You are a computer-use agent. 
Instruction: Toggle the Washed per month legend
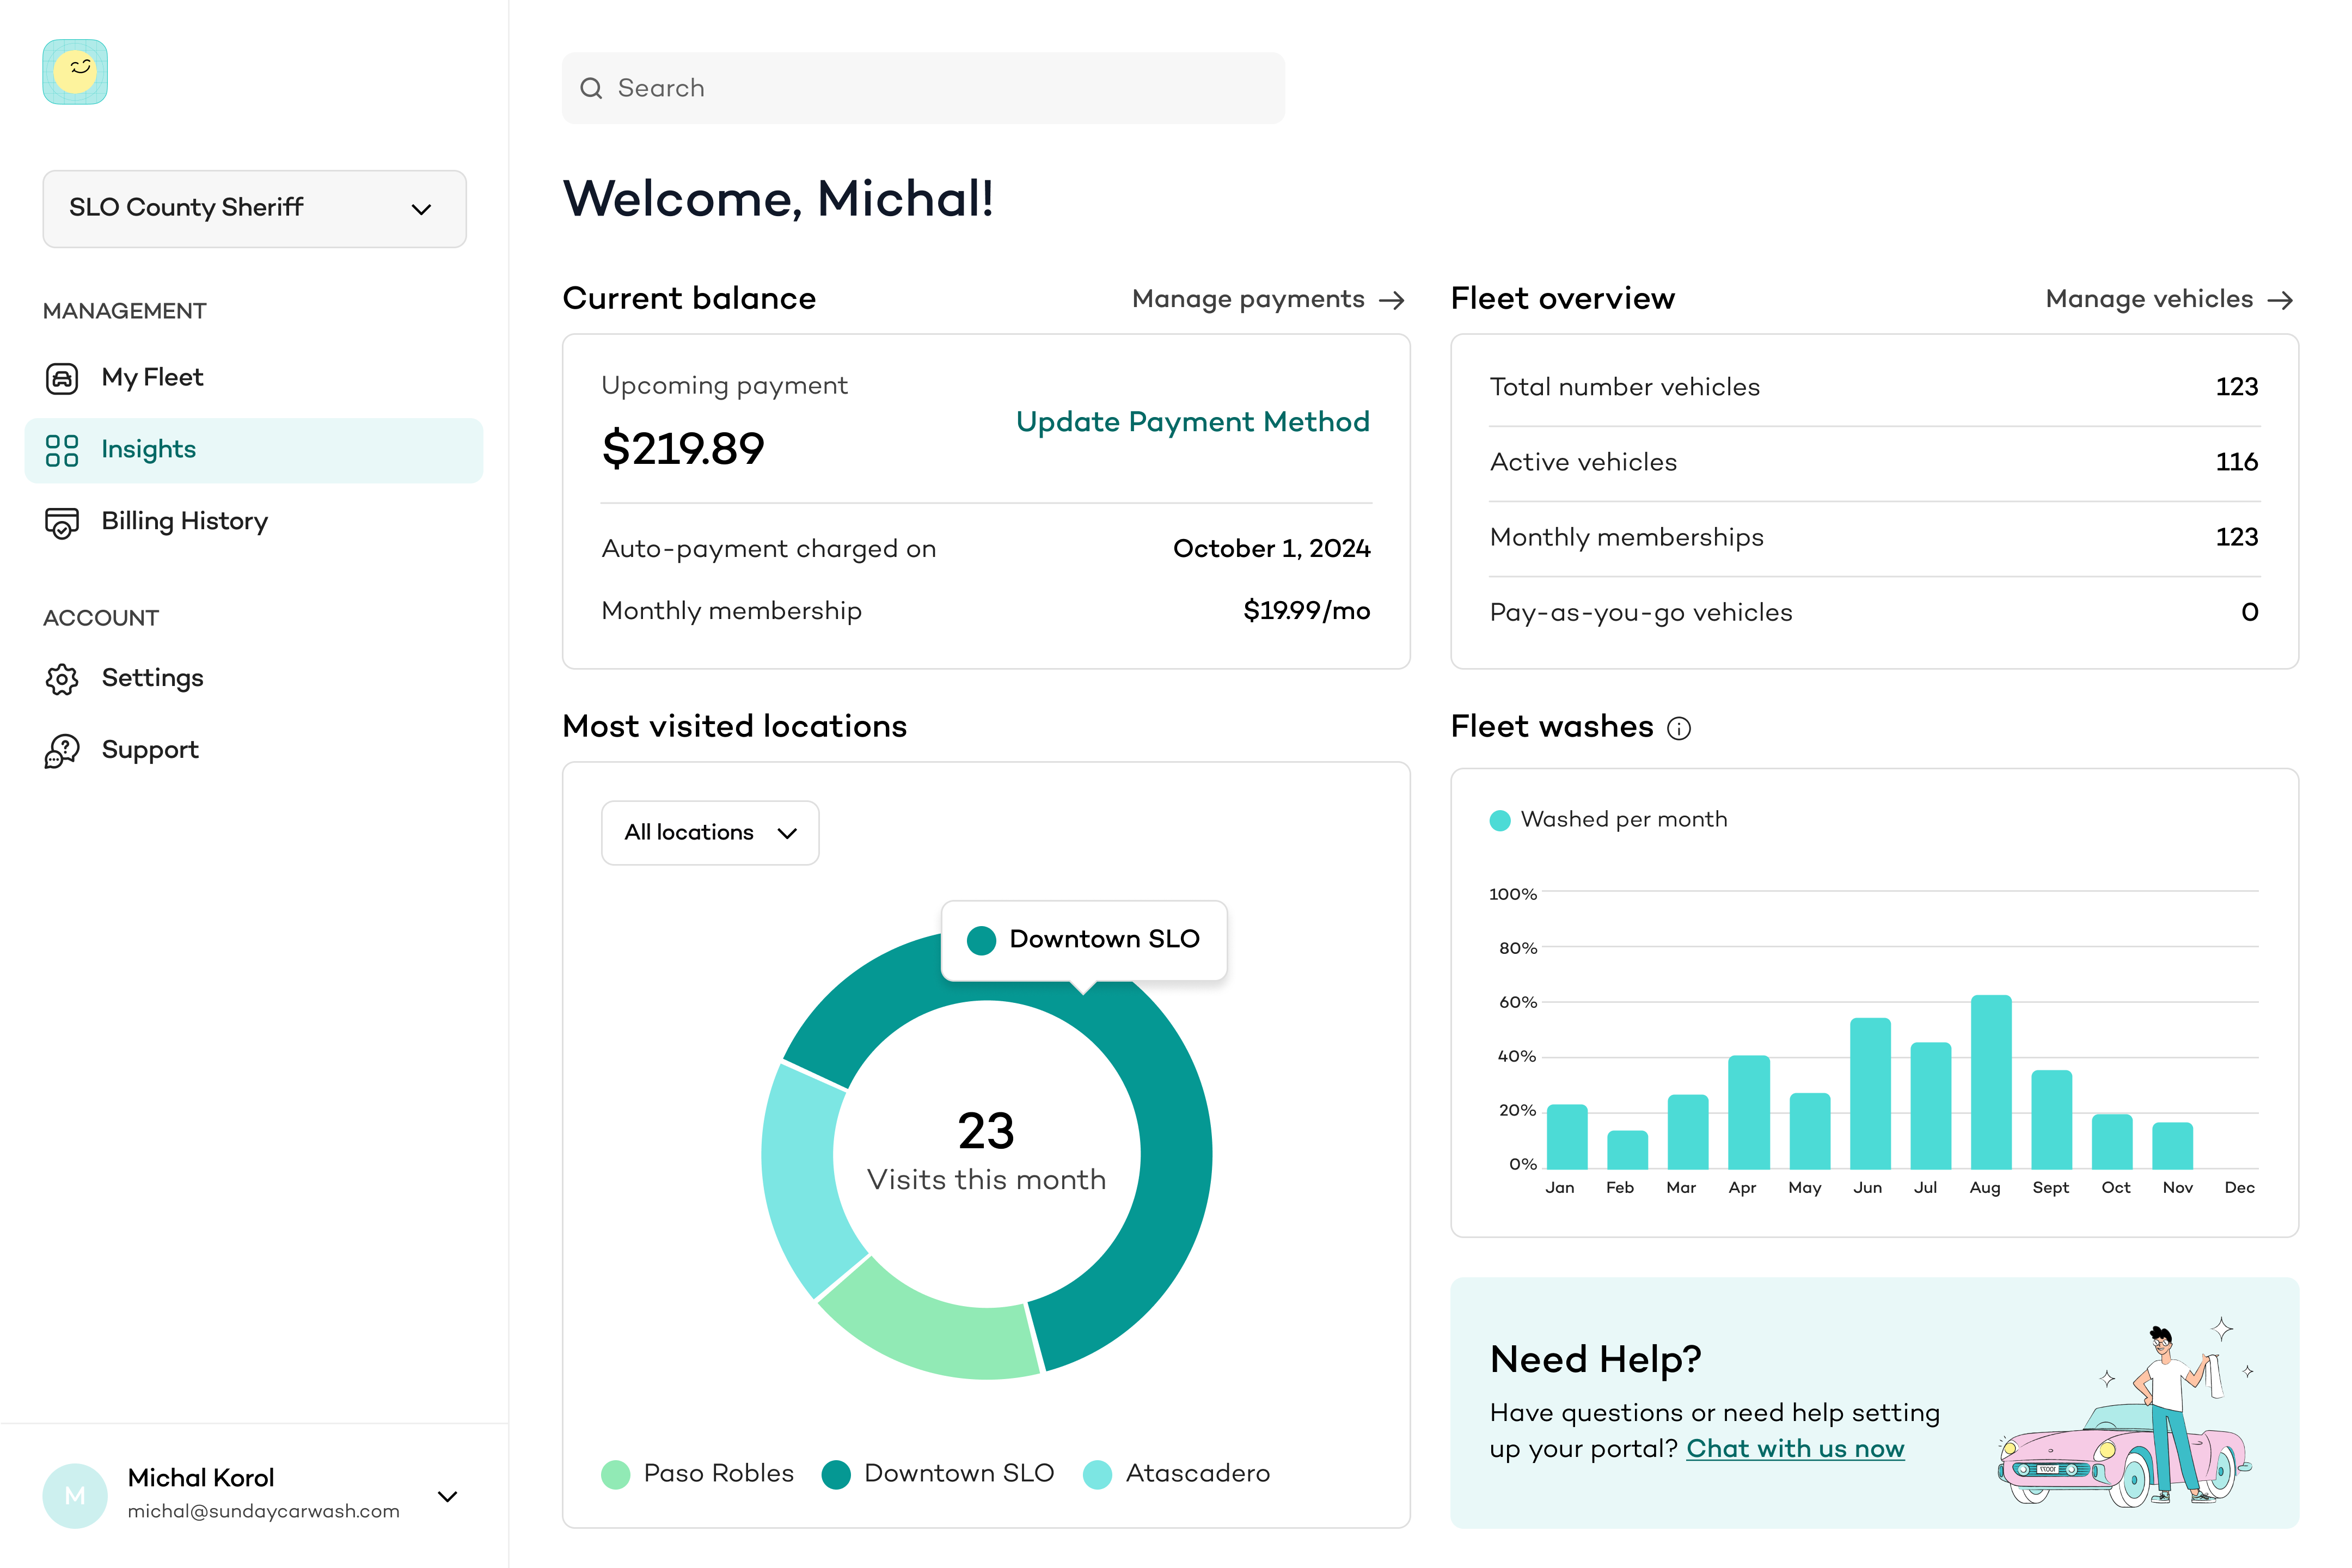point(1608,819)
